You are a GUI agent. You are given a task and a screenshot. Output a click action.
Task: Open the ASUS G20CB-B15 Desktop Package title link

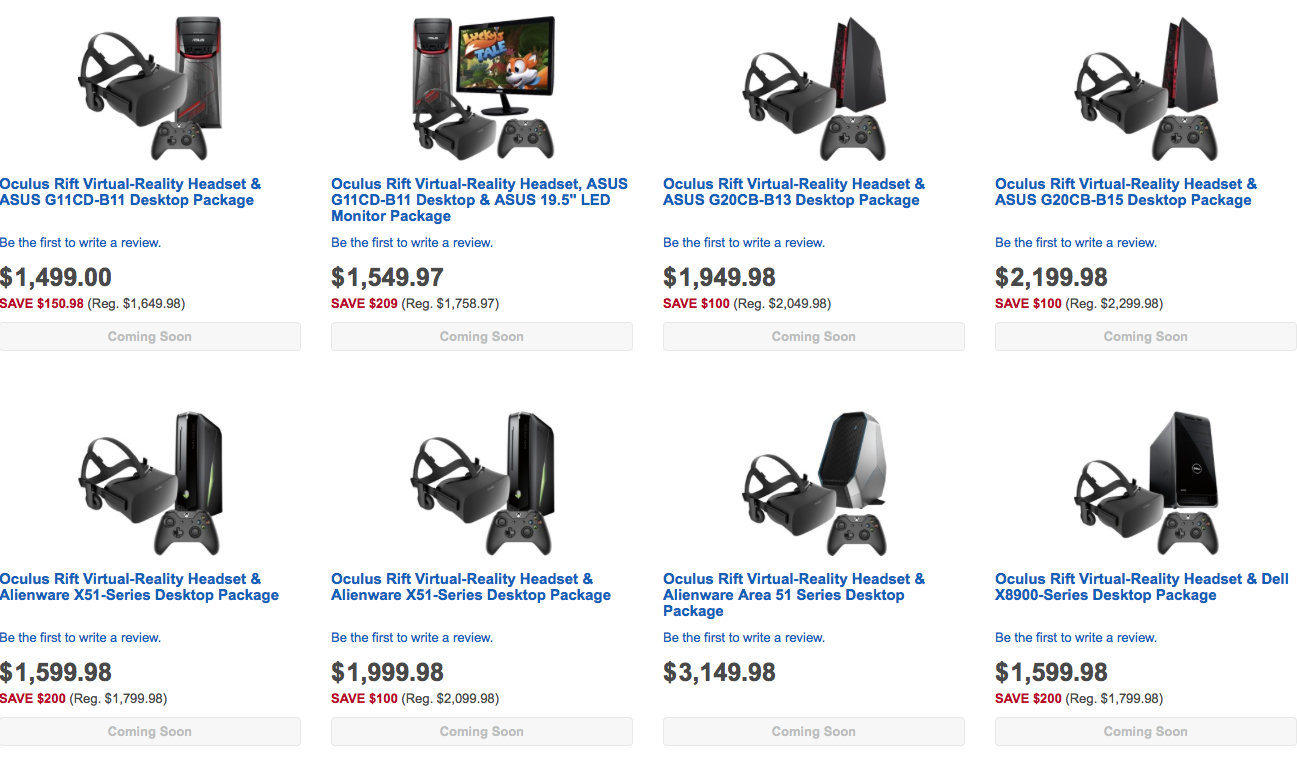(1125, 192)
